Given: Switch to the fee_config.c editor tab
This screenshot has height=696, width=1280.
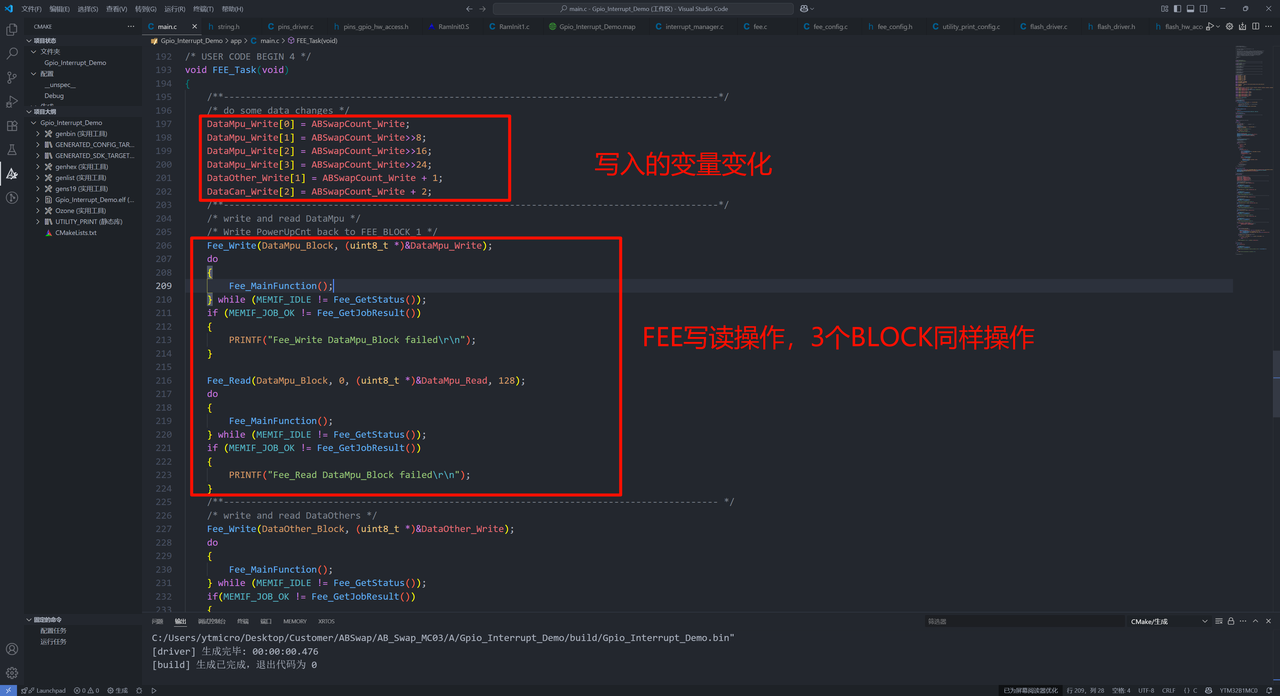Looking at the screenshot, I should click(830, 27).
